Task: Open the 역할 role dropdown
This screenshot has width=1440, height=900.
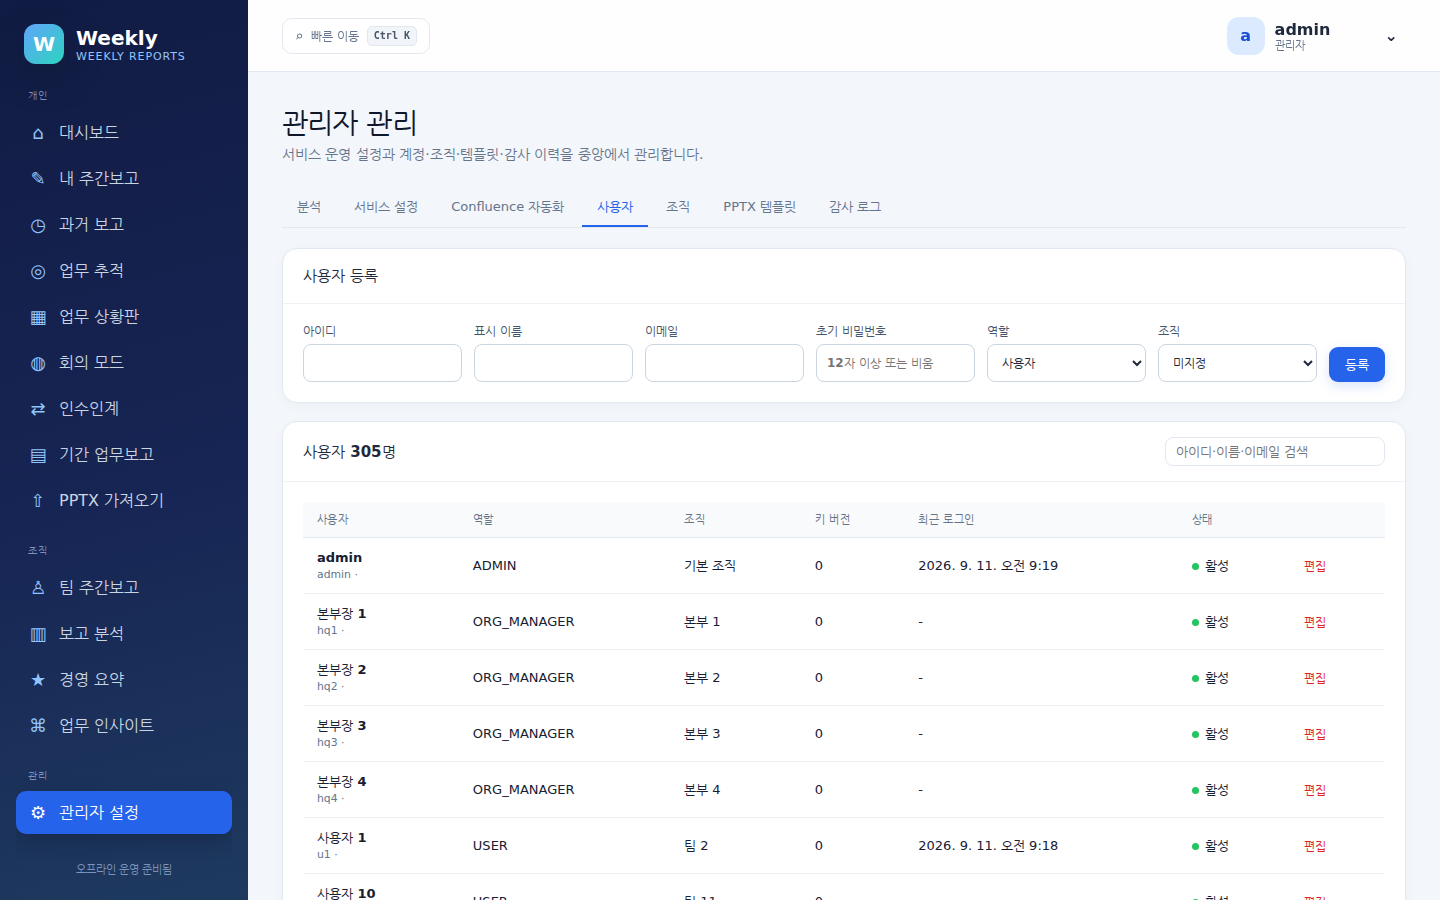Action: [1066, 363]
